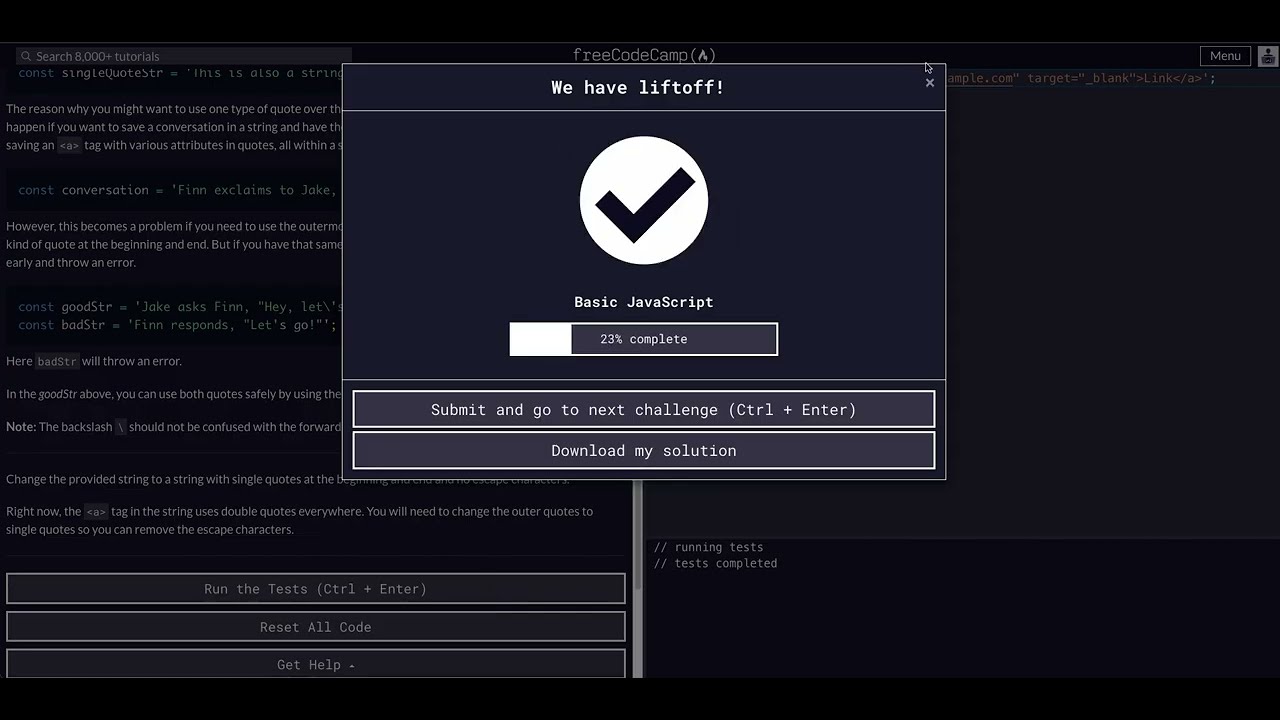Viewport: 1280px width, 720px height.
Task: Click the '// running tests' console line
Action: [708, 547]
